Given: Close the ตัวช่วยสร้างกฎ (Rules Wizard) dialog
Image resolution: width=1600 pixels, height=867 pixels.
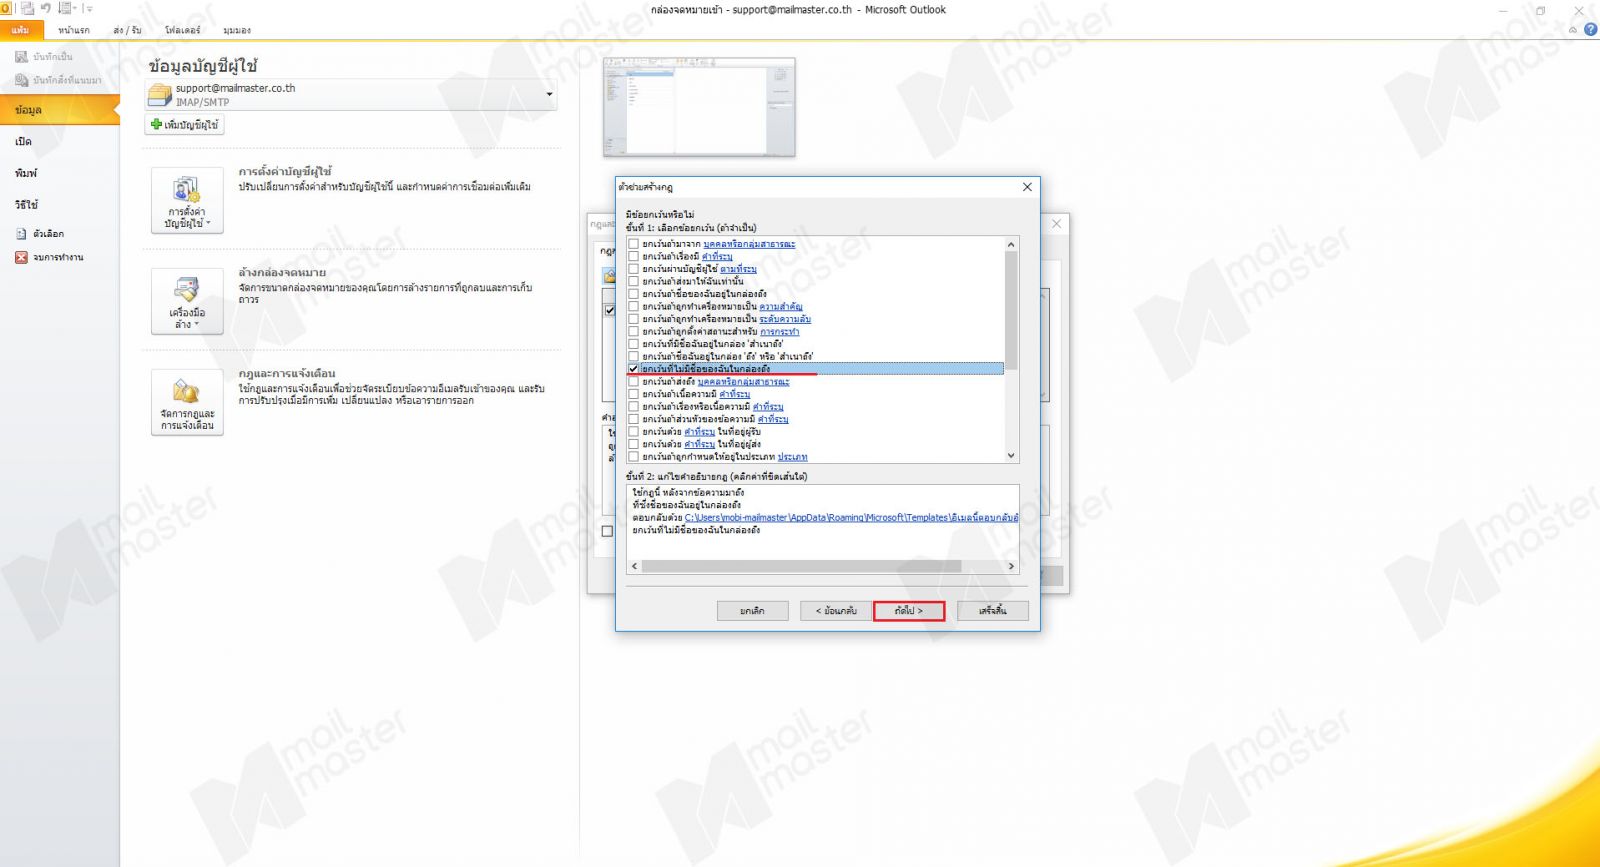Looking at the screenshot, I should [1027, 187].
